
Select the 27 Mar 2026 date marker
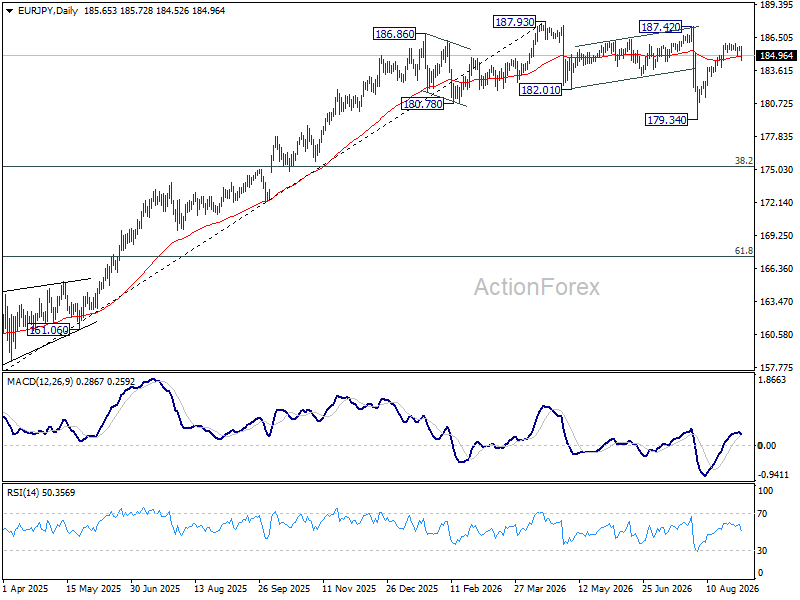[540, 589]
